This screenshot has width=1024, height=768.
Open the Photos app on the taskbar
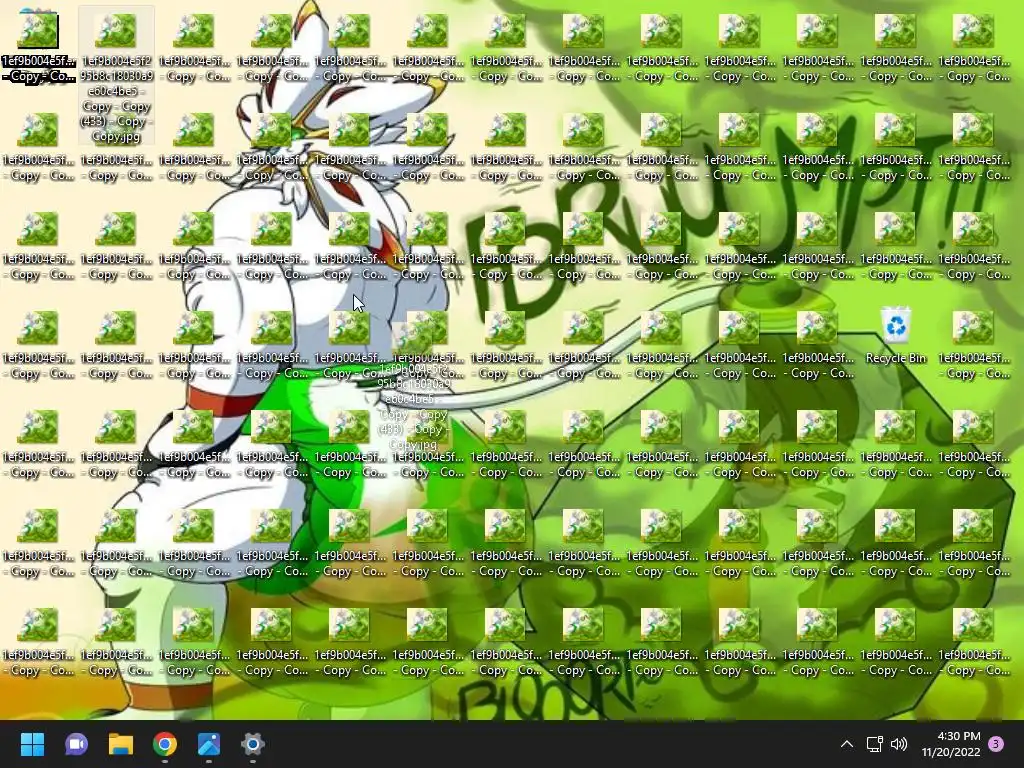click(x=209, y=744)
